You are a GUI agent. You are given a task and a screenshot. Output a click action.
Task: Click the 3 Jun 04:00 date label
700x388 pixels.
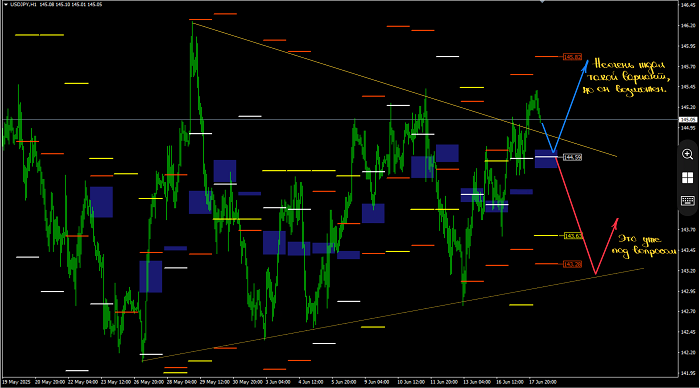click(278, 382)
